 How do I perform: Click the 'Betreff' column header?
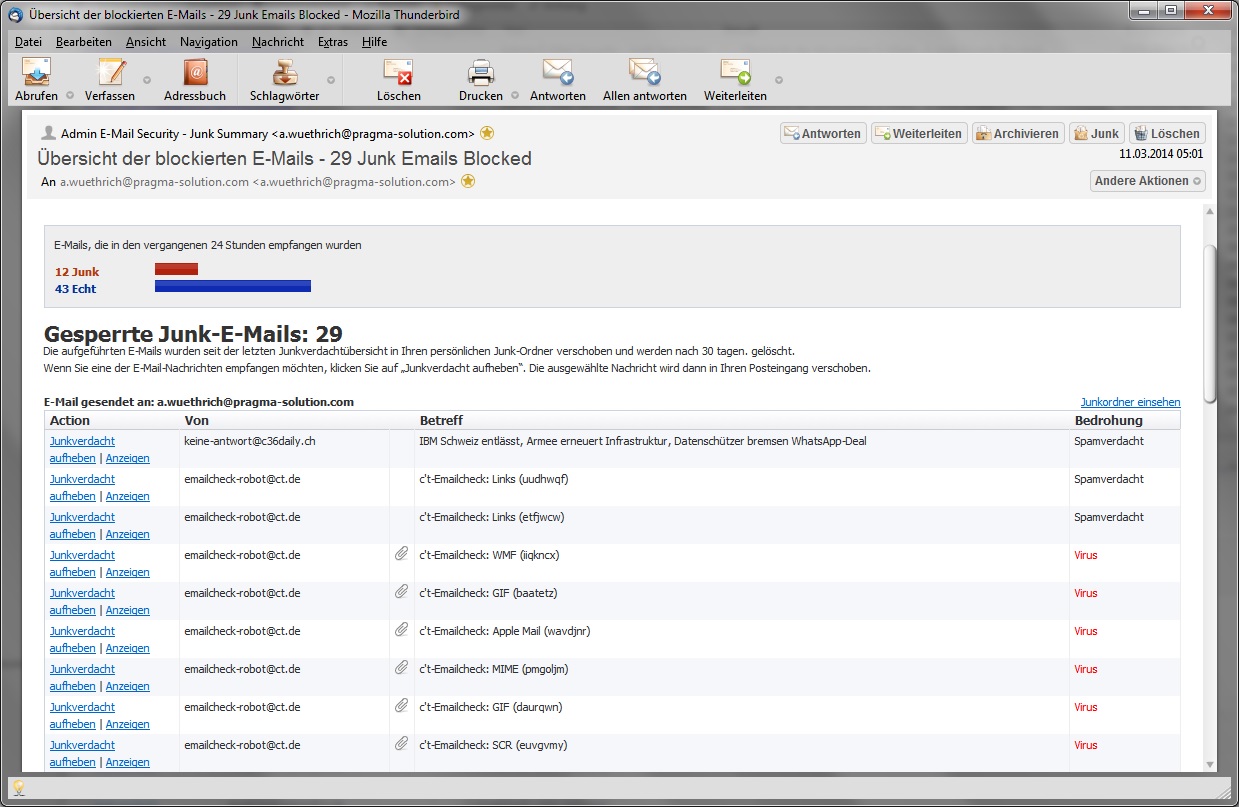click(441, 421)
